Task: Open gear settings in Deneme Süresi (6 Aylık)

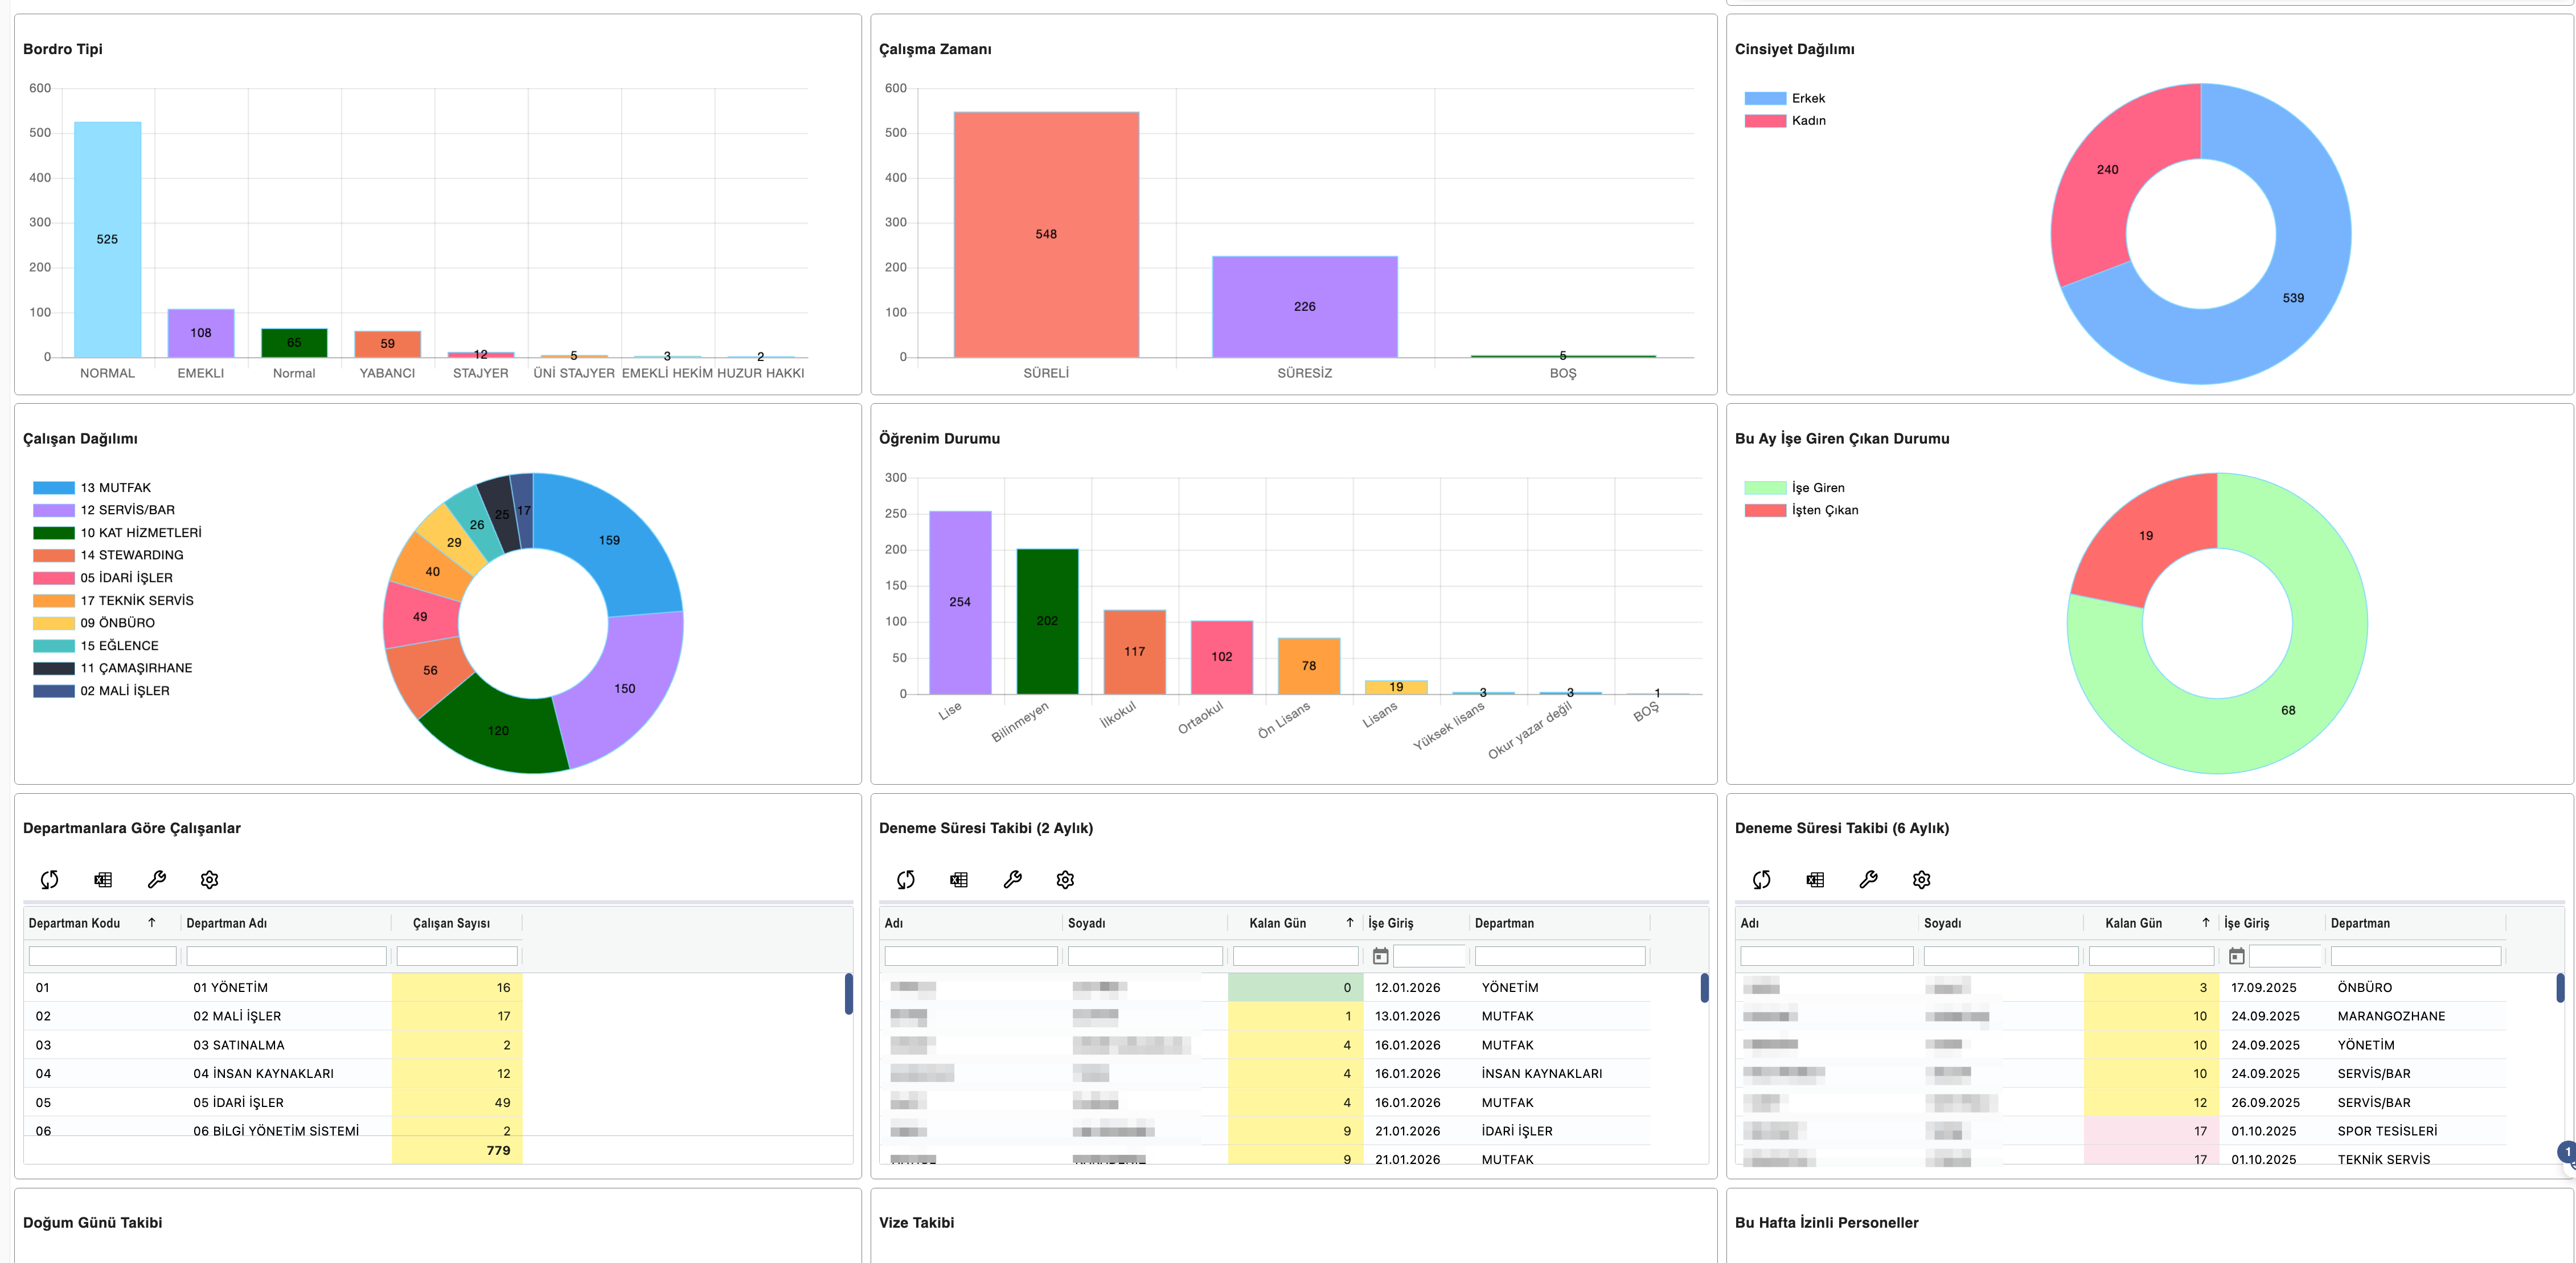Action: [1921, 880]
